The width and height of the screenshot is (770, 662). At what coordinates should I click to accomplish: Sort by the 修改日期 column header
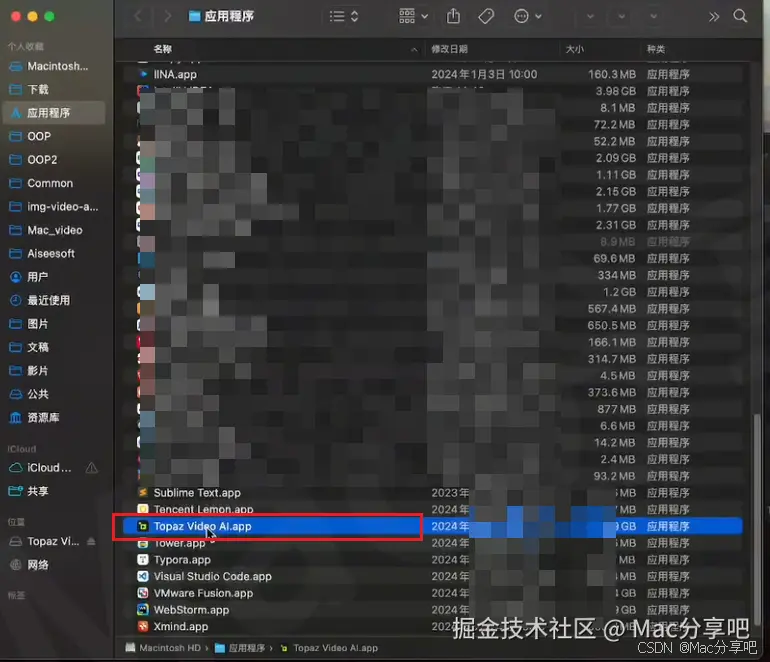449,49
